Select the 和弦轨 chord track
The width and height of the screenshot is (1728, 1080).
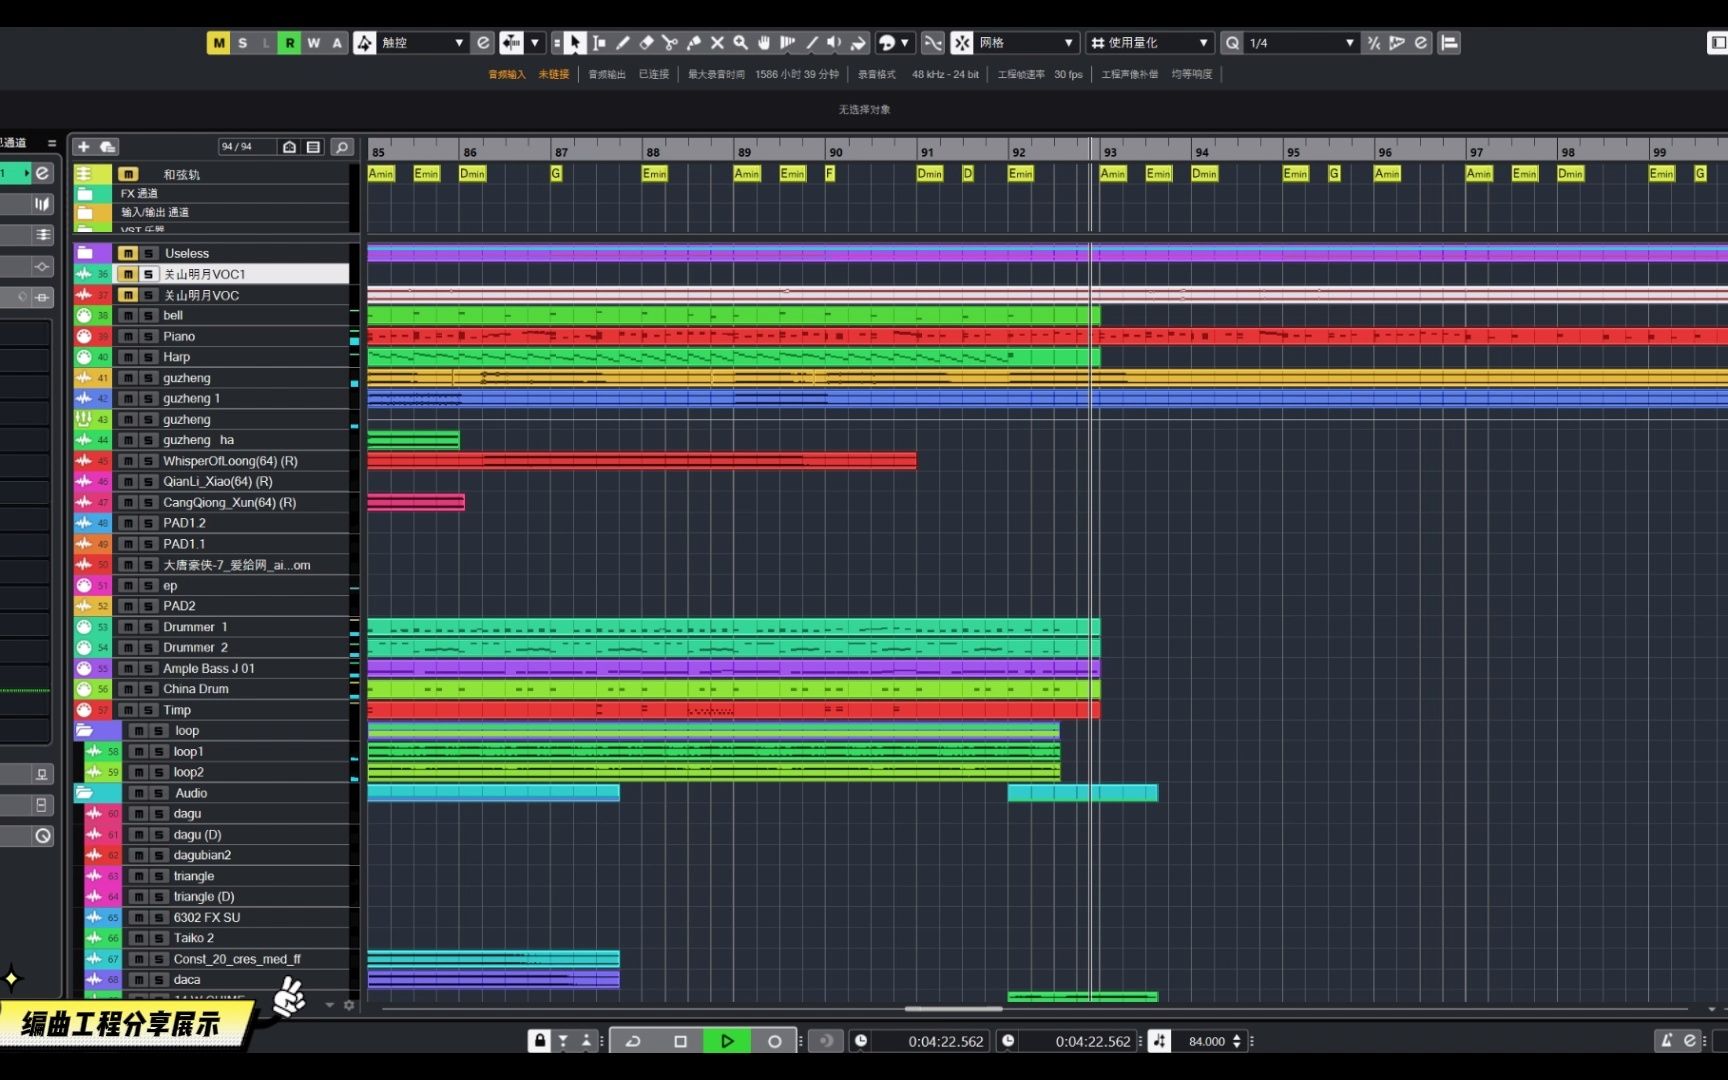[212, 174]
